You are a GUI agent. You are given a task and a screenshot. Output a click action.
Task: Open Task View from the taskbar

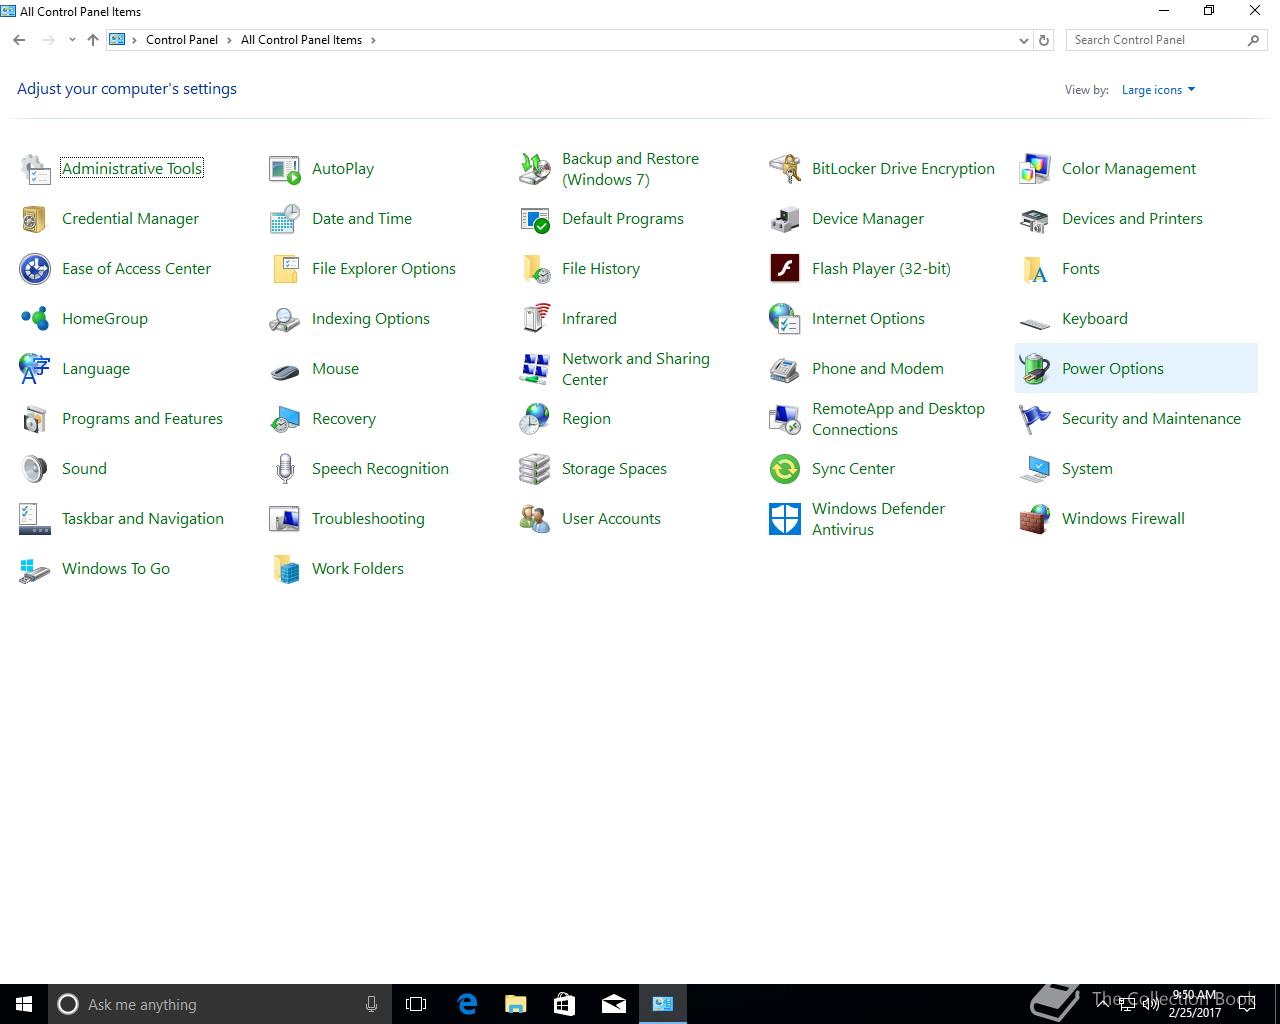(x=416, y=1004)
